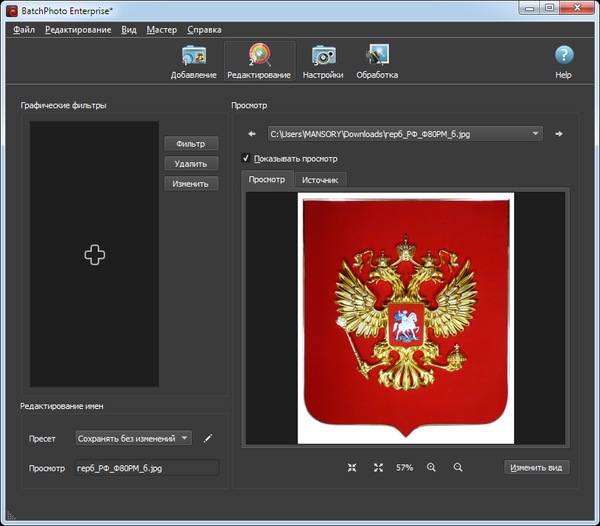Switch to the Источник tab
Screen dimensions: 600x526
click(320, 180)
